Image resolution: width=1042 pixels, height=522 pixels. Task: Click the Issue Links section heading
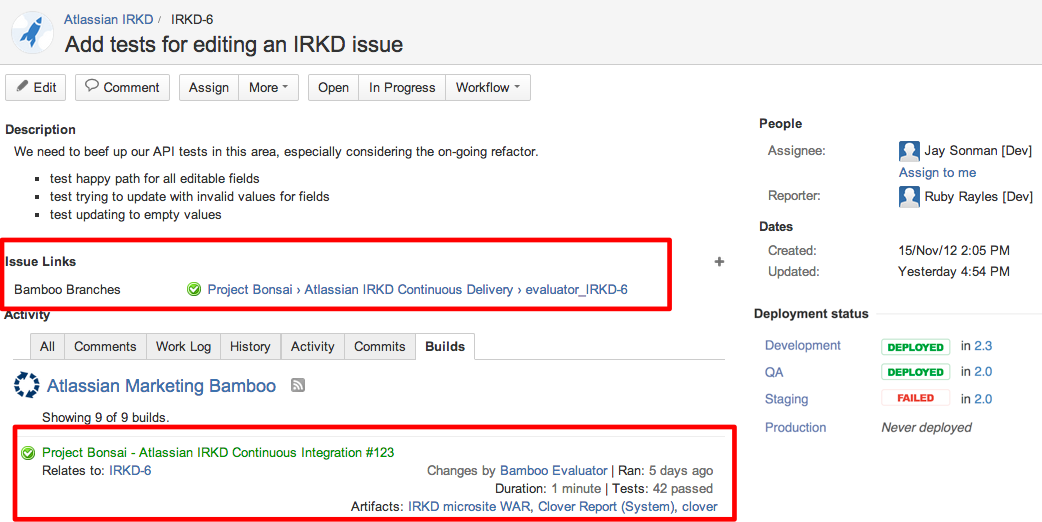[41, 262]
